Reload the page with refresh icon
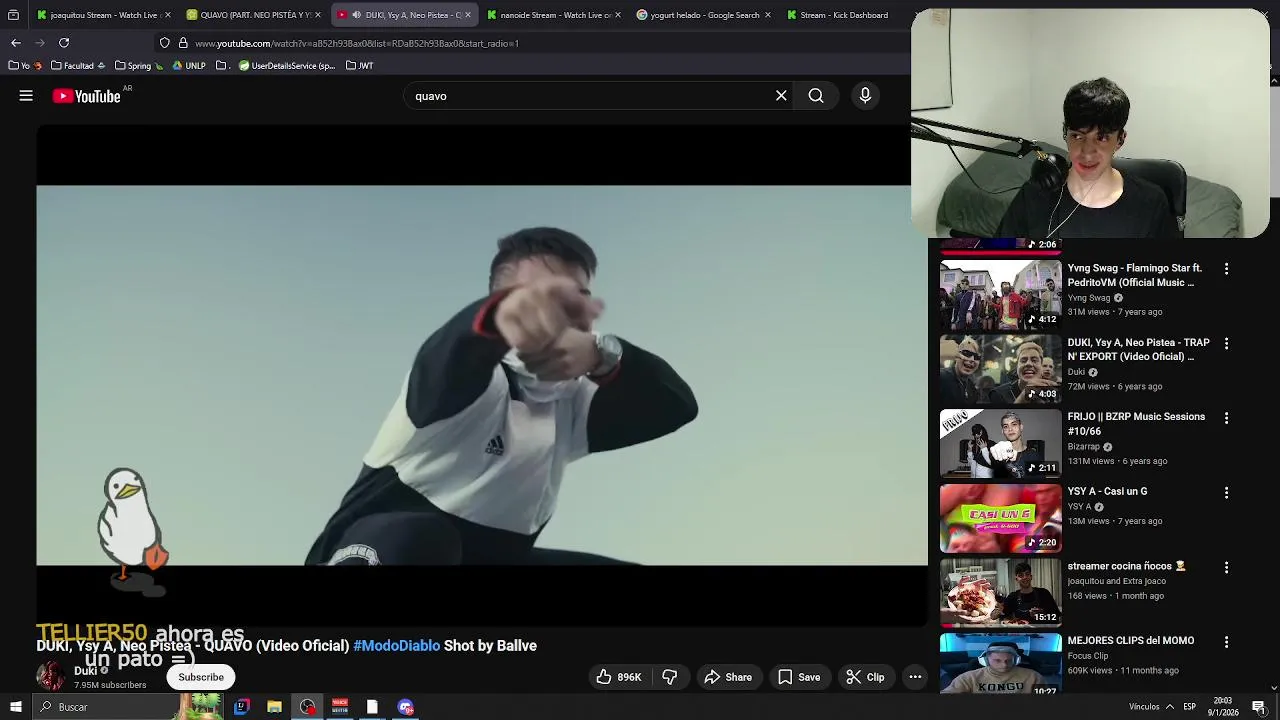 64,43
